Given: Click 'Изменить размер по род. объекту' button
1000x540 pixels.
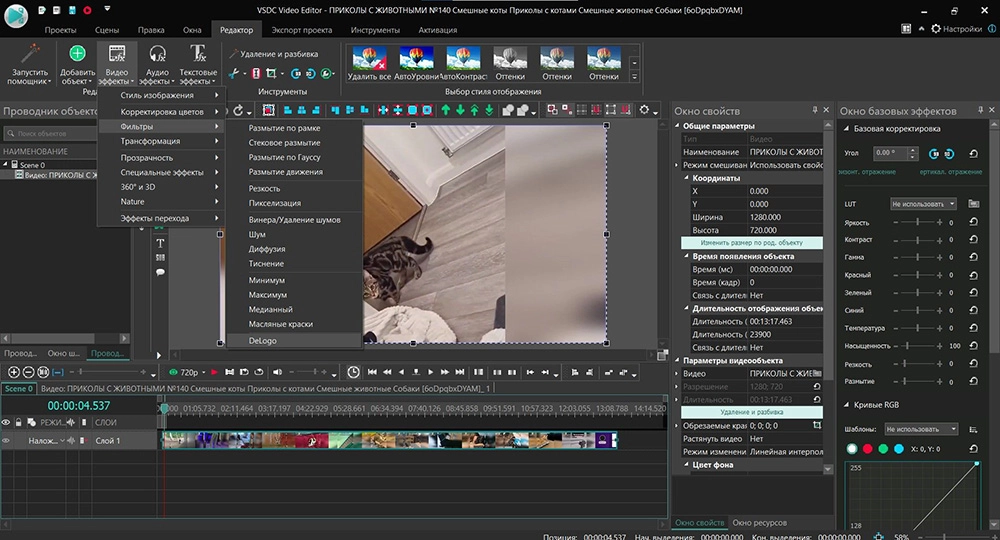Looking at the screenshot, I should (751, 243).
